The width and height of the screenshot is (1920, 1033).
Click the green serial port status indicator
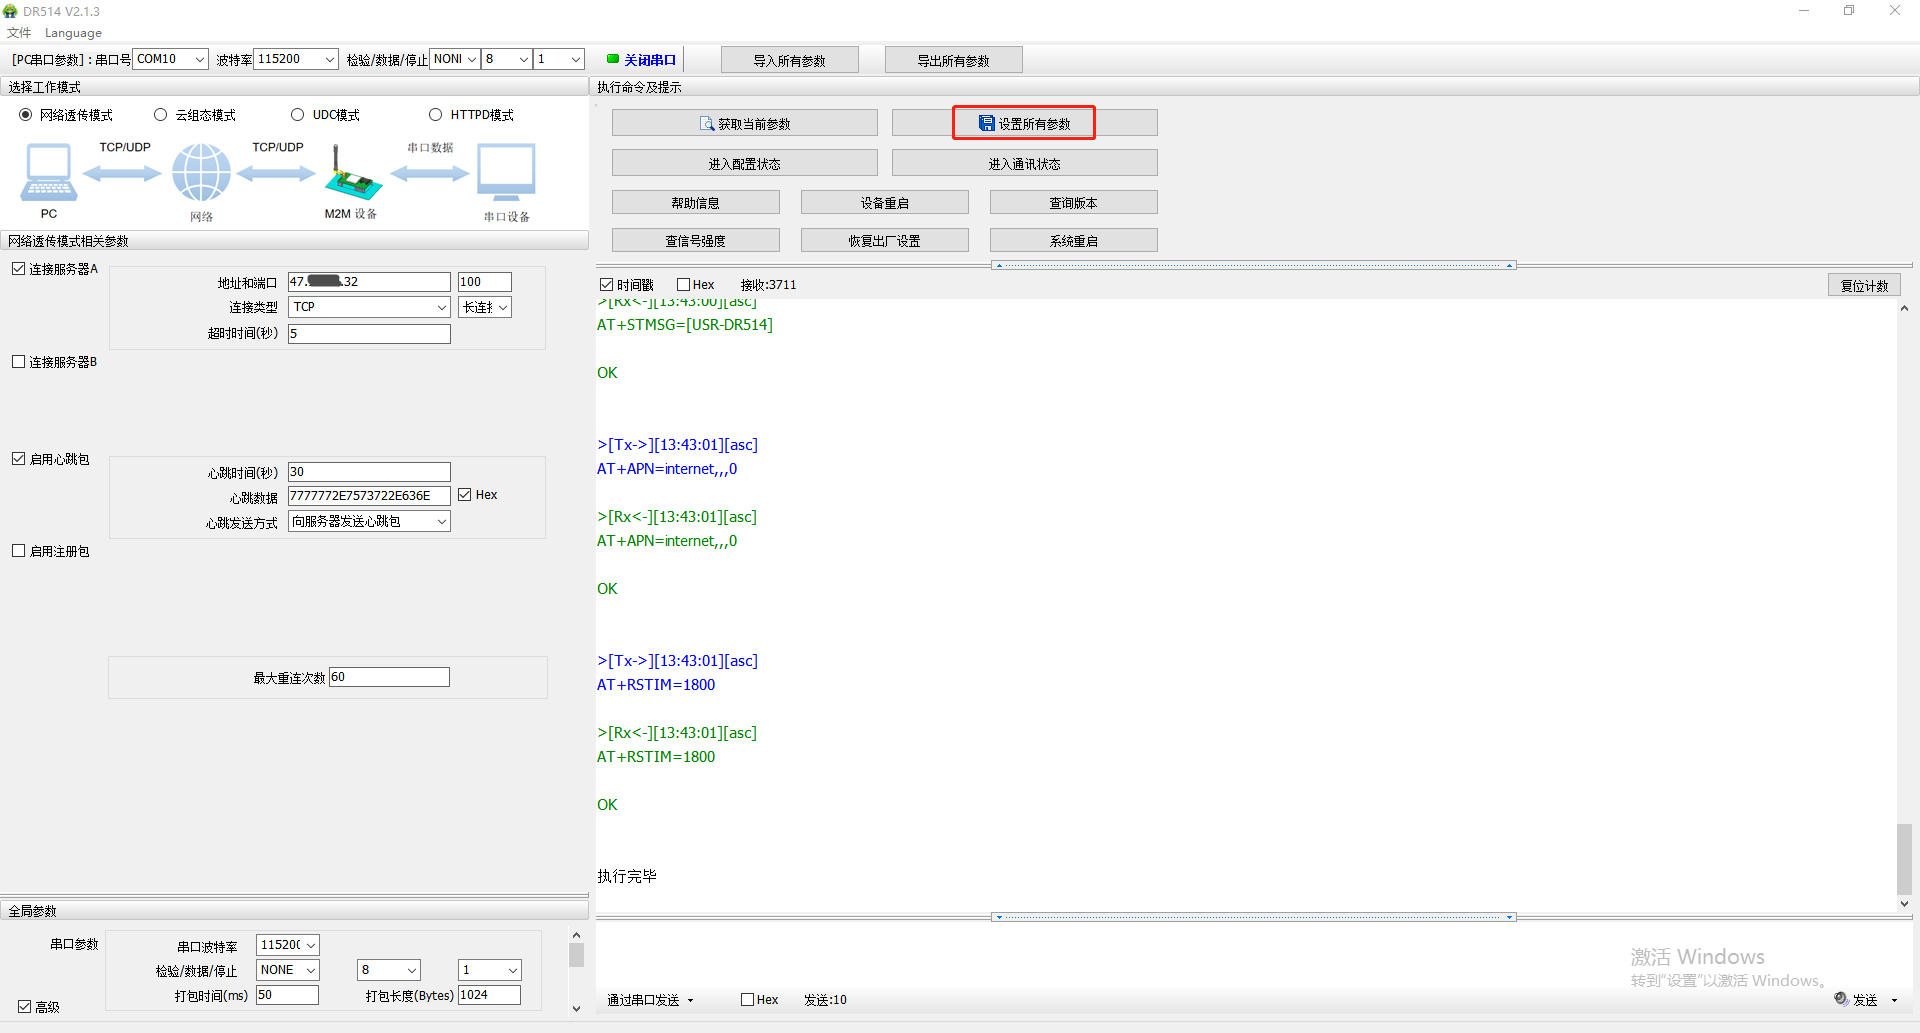pos(613,59)
